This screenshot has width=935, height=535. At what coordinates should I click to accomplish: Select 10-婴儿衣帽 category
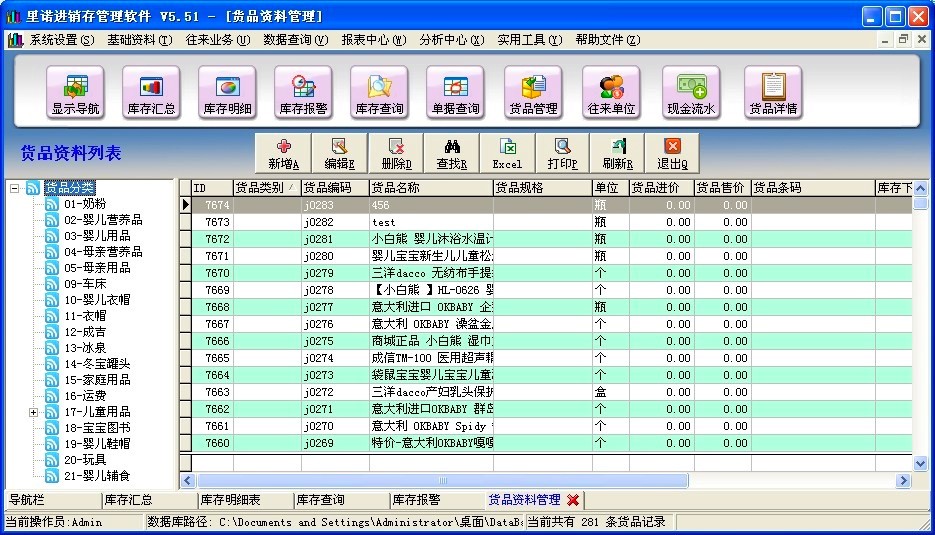click(x=97, y=300)
